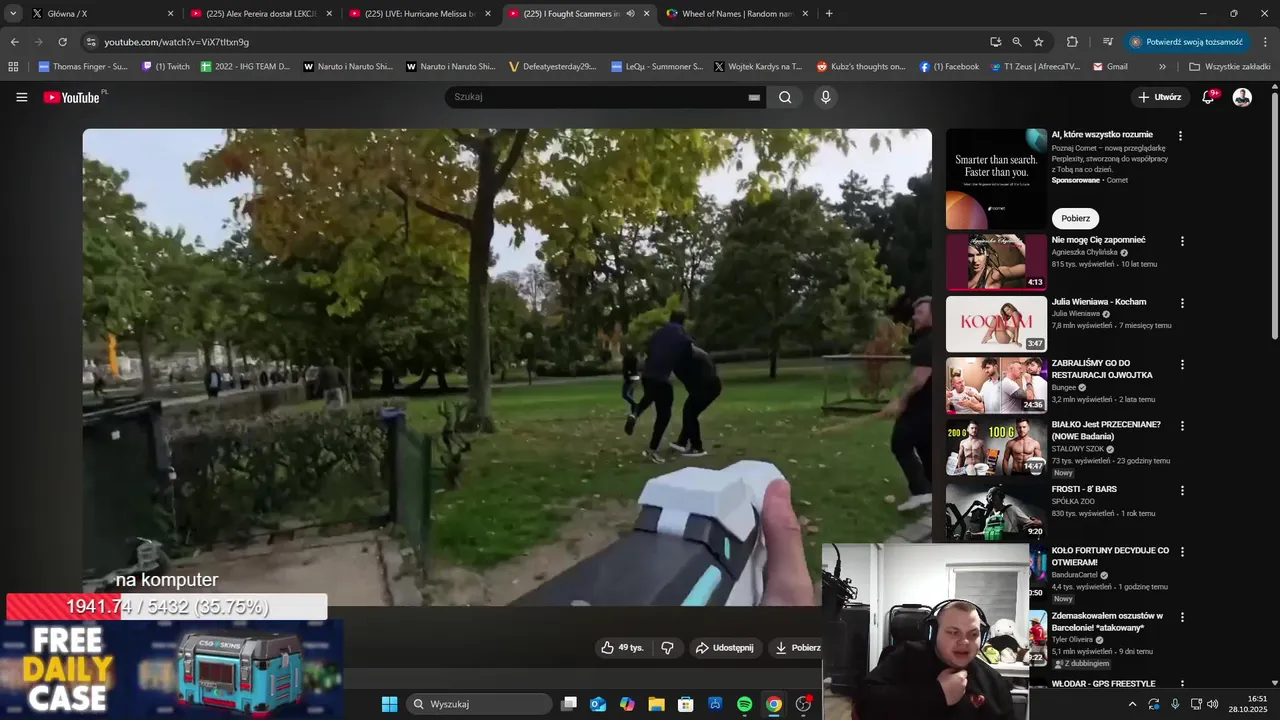Like the video with thumbs-up 49 tys.
This screenshot has height=720, width=1280.
pos(621,648)
